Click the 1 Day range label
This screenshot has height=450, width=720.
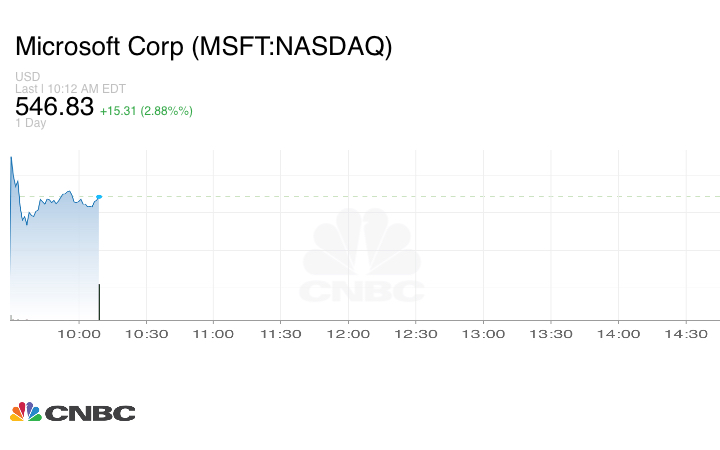31,124
